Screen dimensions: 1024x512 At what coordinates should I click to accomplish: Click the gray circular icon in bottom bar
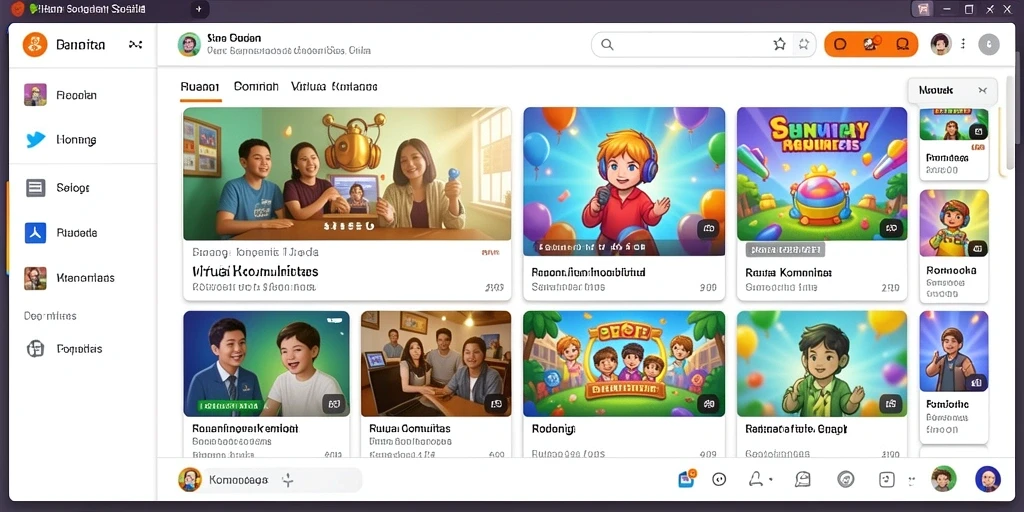[x=846, y=479]
